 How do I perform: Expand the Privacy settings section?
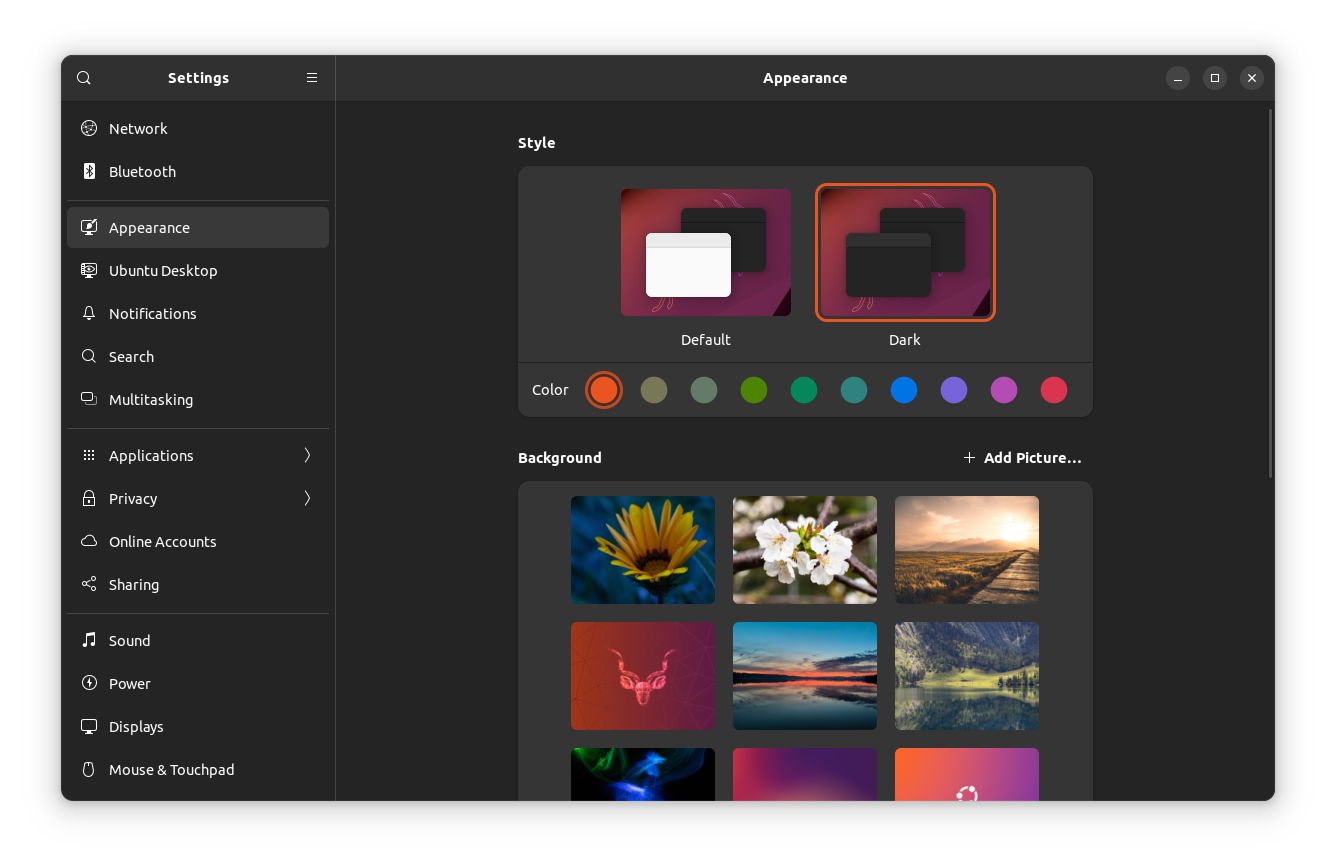pyautogui.click(x=133, y=498)
